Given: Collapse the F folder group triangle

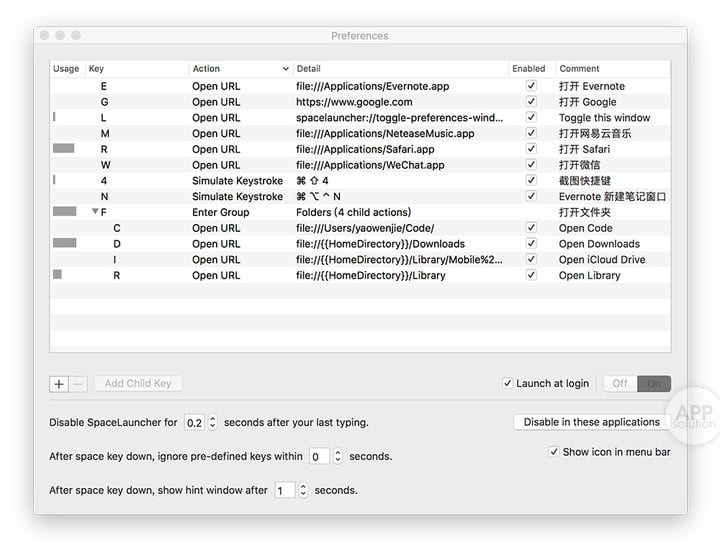Looking at the screenshot, I should pos(95,212).
